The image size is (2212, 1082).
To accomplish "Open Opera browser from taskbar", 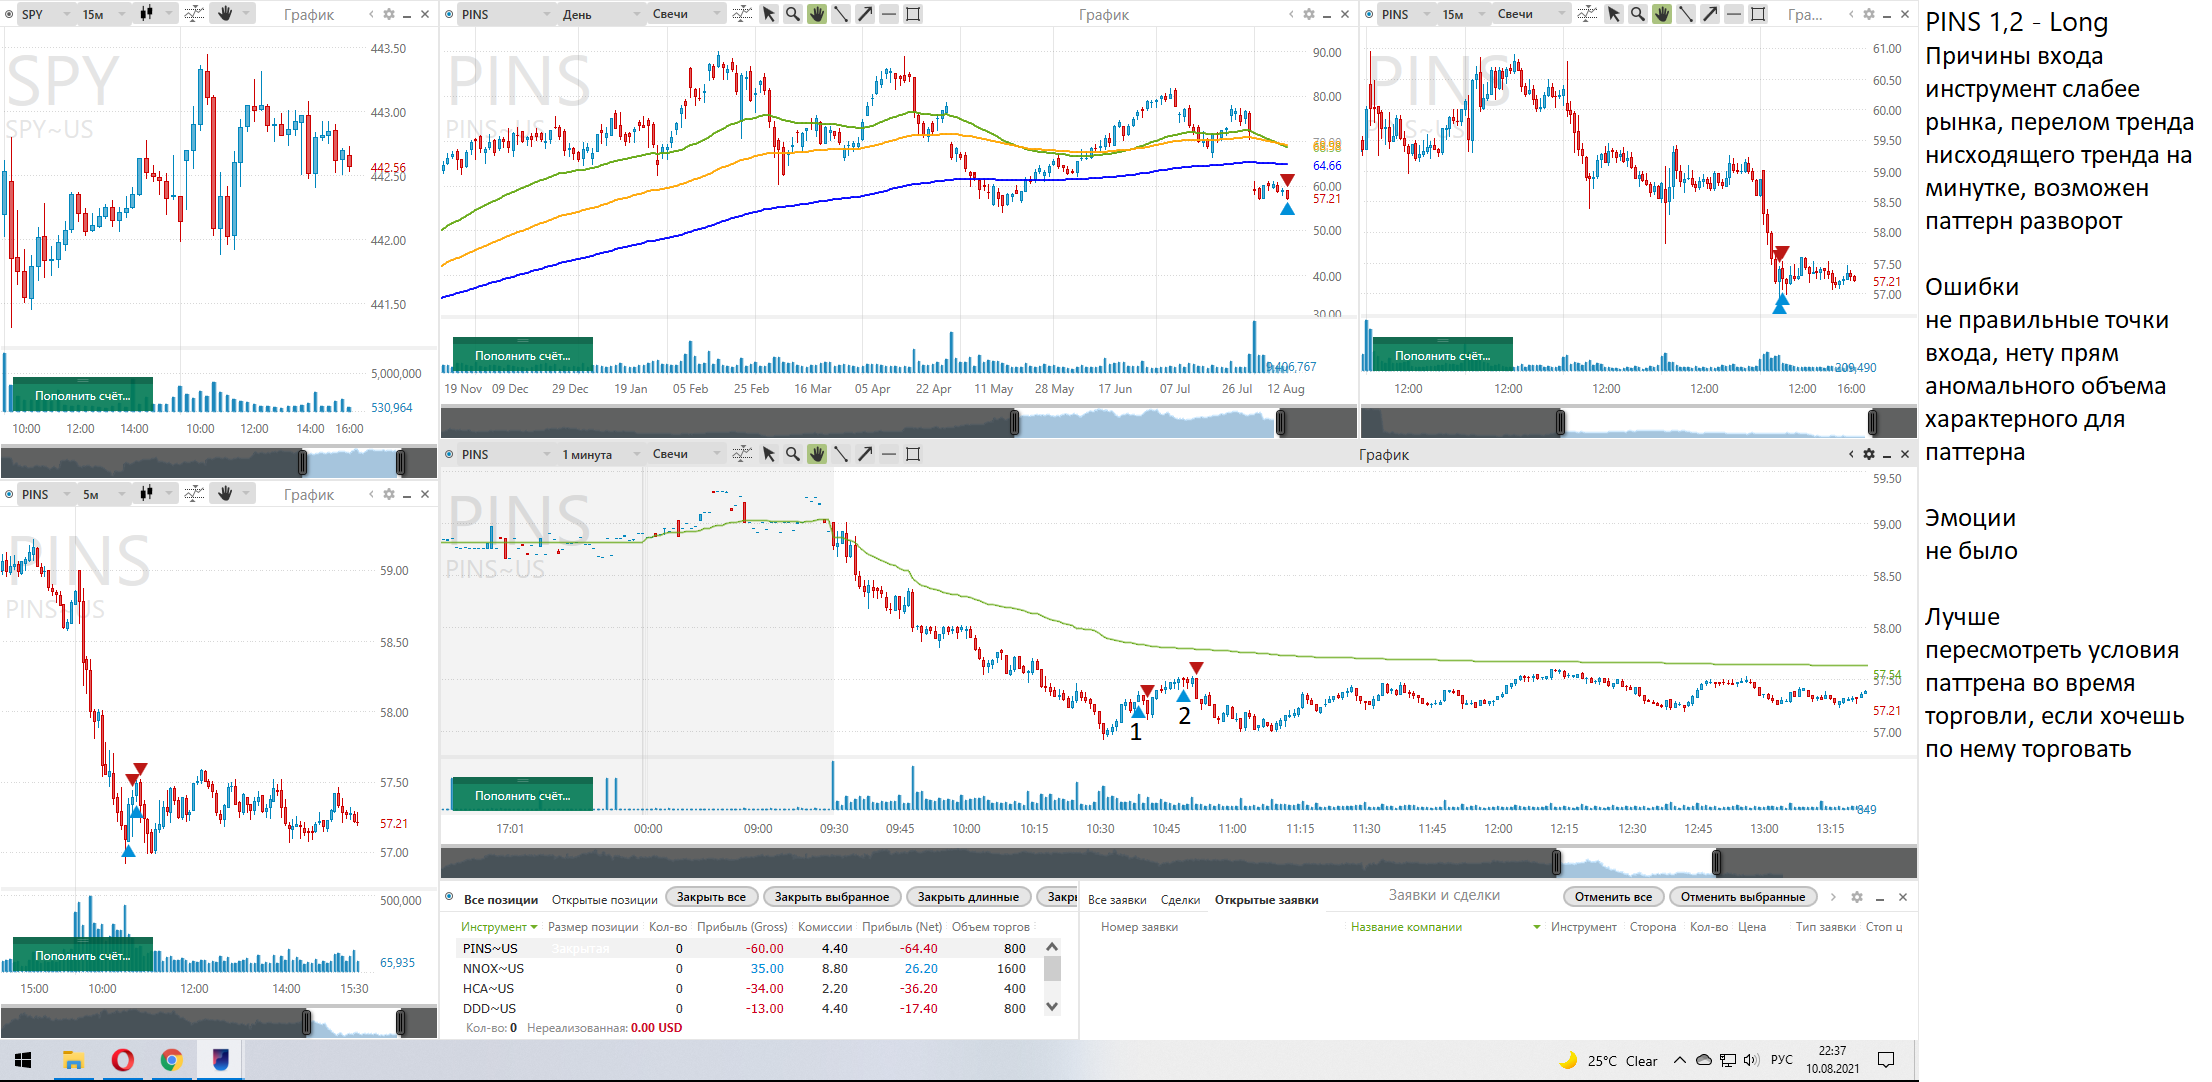I will (x=123, y=1060).
